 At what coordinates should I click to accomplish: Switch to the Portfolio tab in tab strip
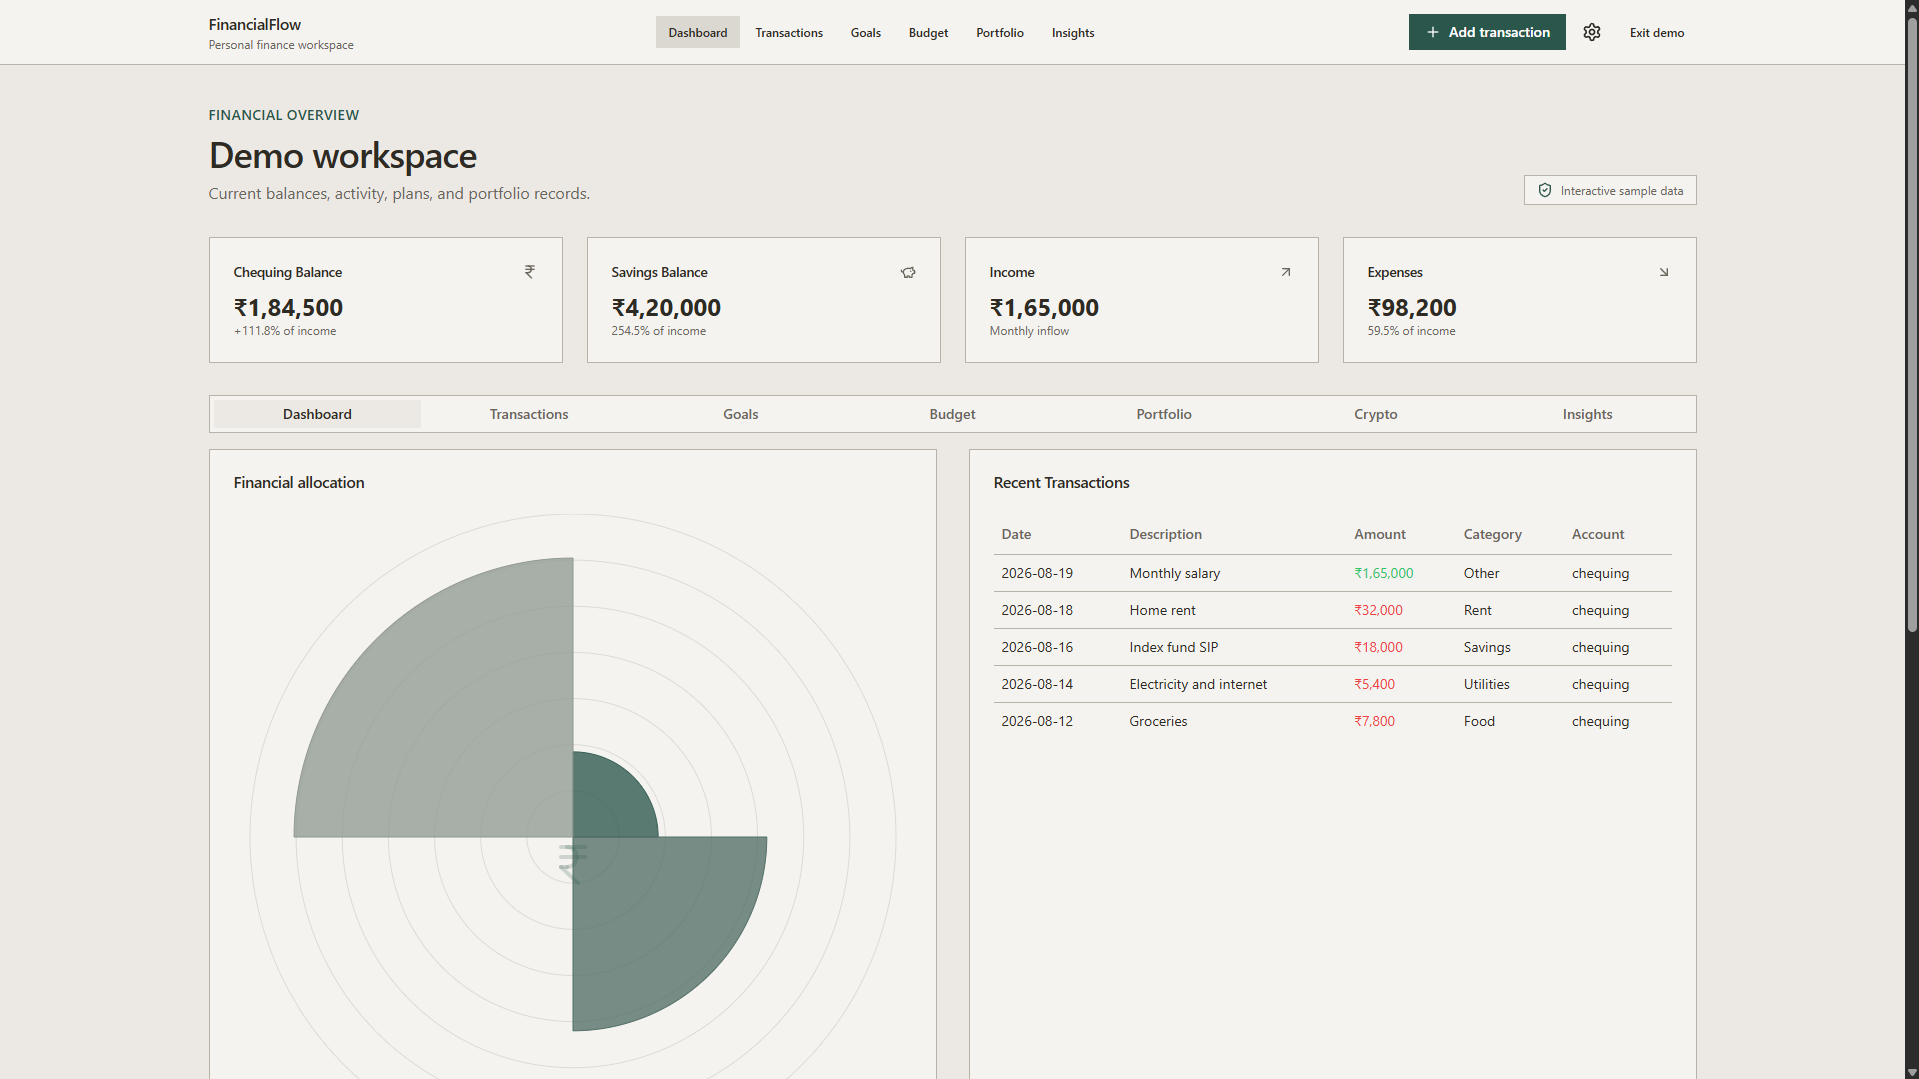(1164, 414)
